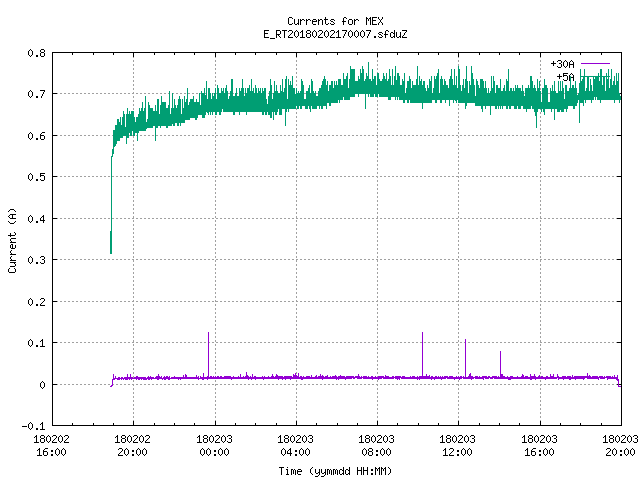Click the 180203 08:00 time tick label
This screenshot has width=640, height=480.
click(376, 446)
